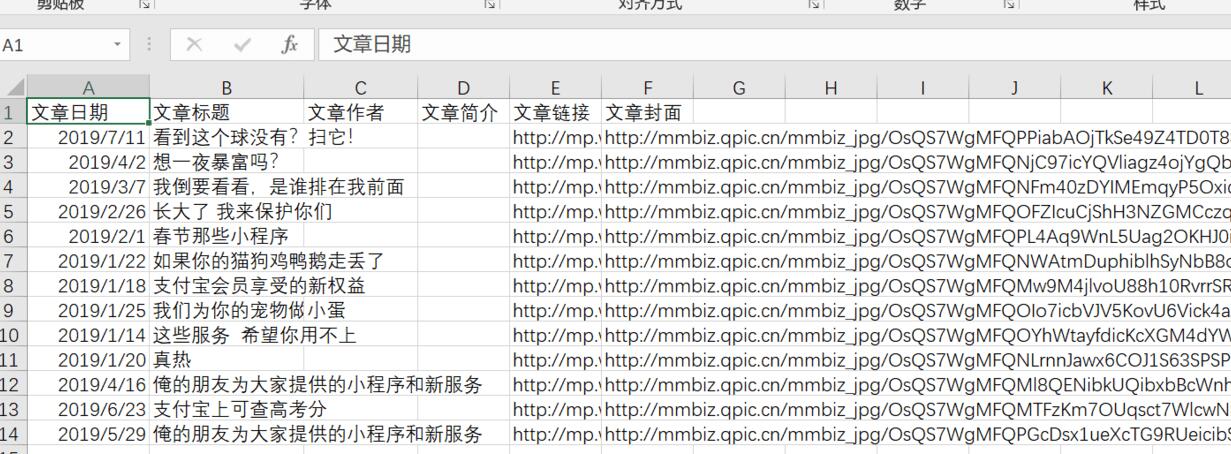Click the 文章封面 header cell

coord(647,112)
